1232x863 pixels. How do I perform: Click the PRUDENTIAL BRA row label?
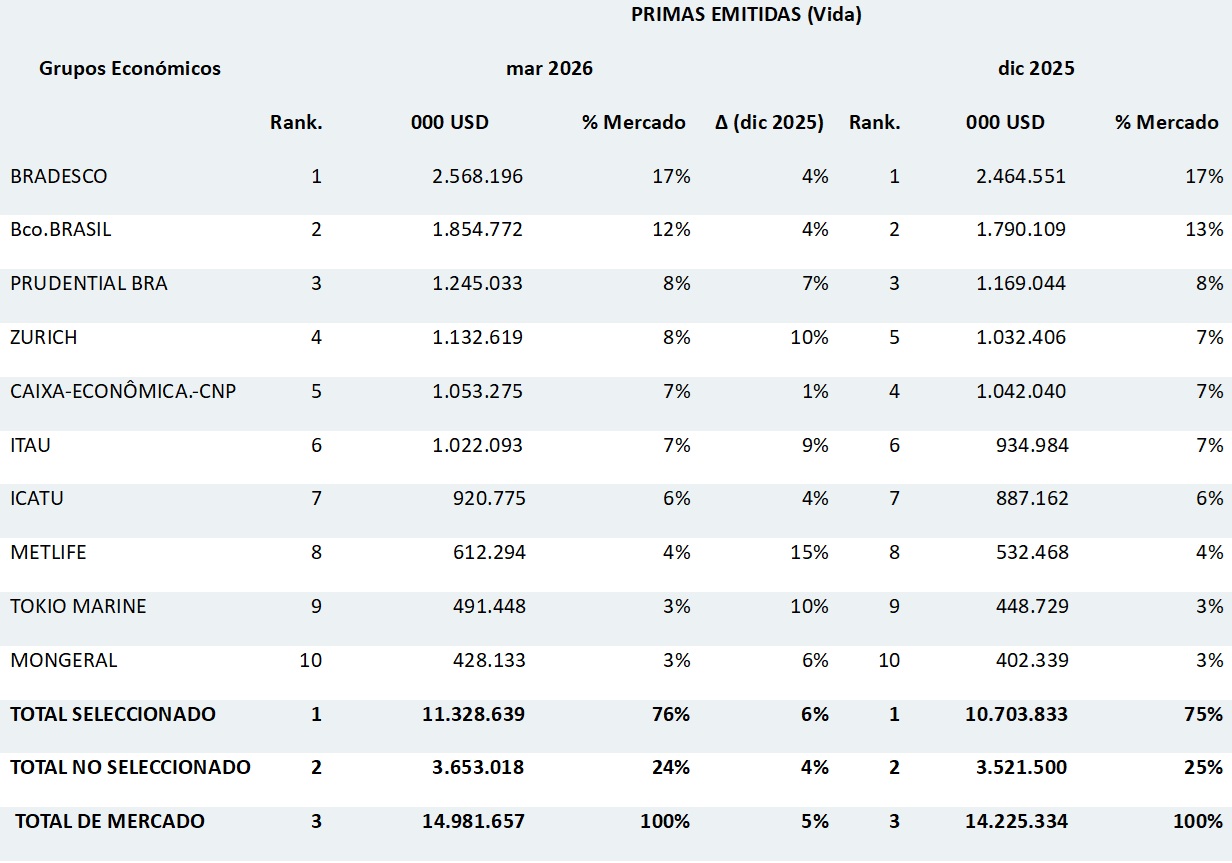[89, 283]
